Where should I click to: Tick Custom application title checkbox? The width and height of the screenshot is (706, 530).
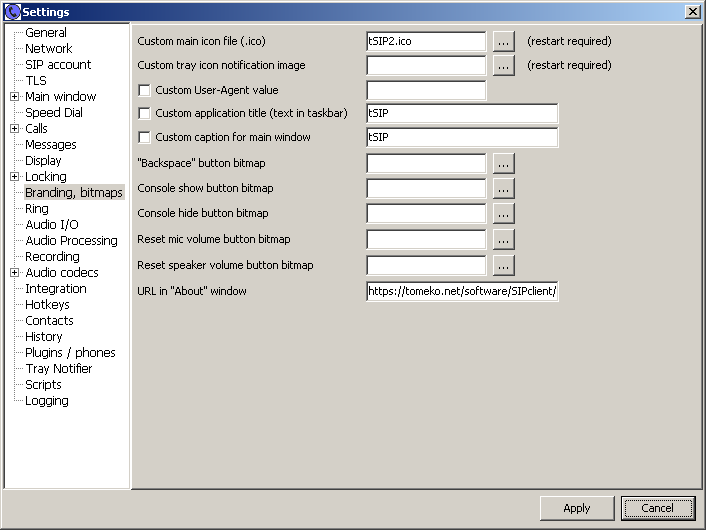pos(145,113)
